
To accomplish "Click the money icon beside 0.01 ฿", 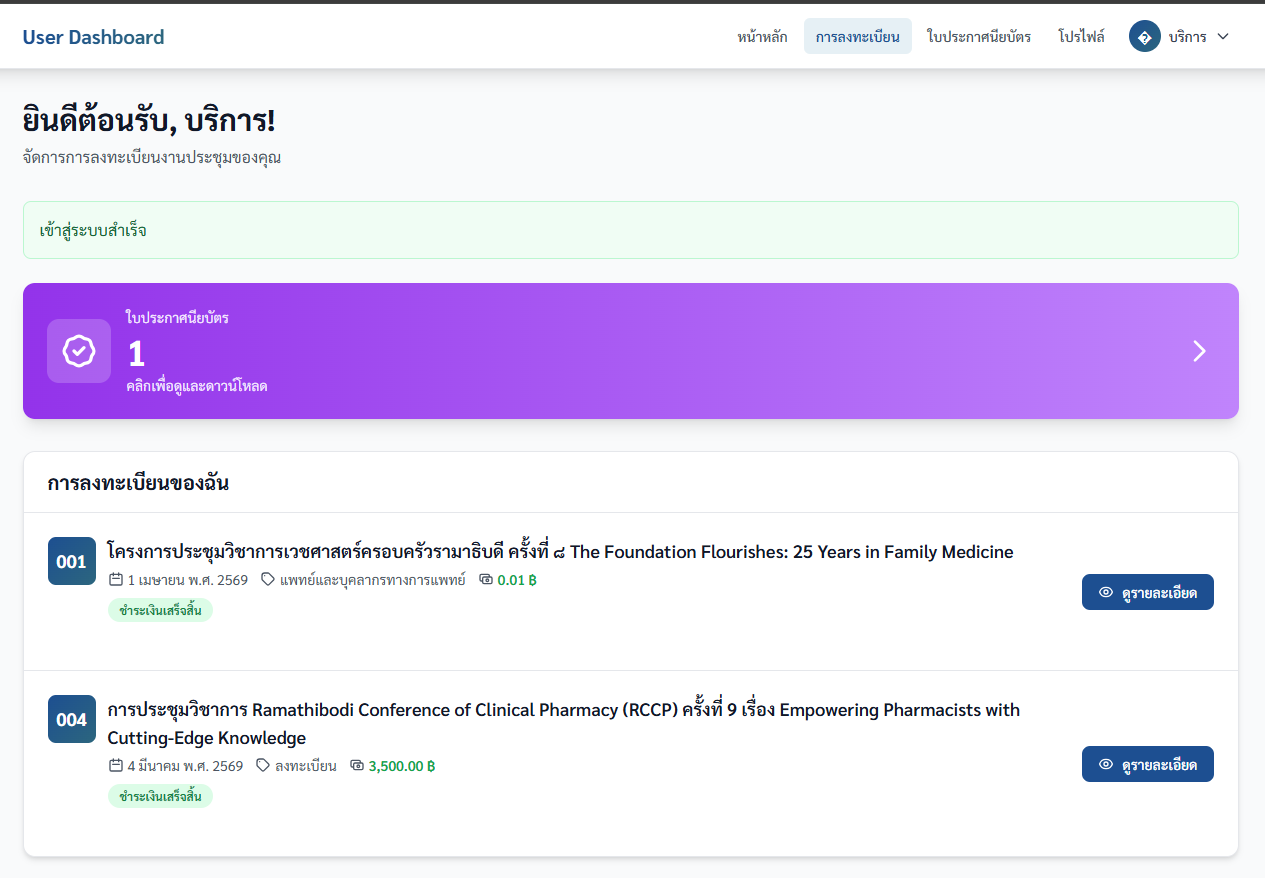I will [486, 580].
